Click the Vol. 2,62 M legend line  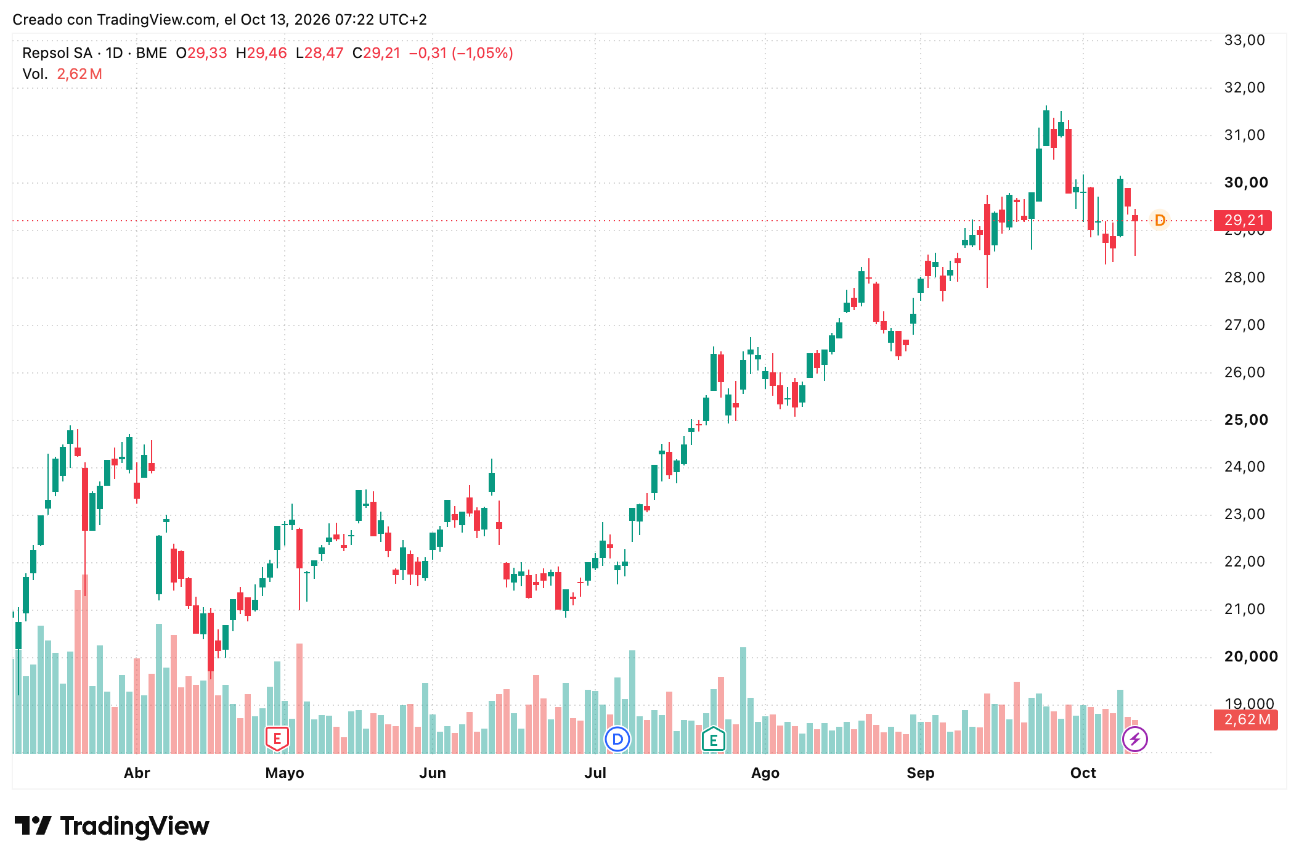click(x=62, y=74)
